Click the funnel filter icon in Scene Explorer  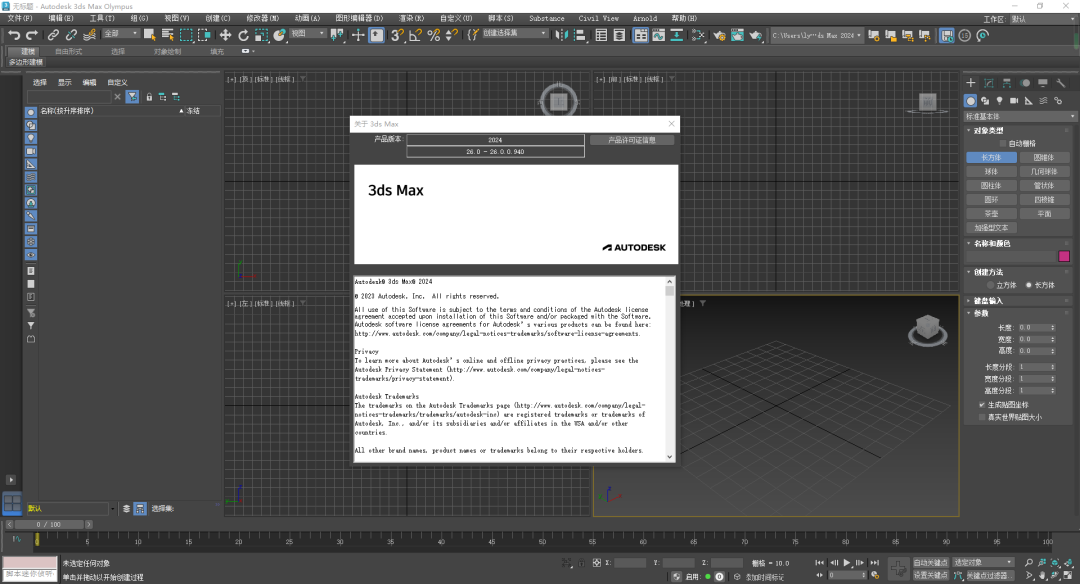tap(132, 97)
